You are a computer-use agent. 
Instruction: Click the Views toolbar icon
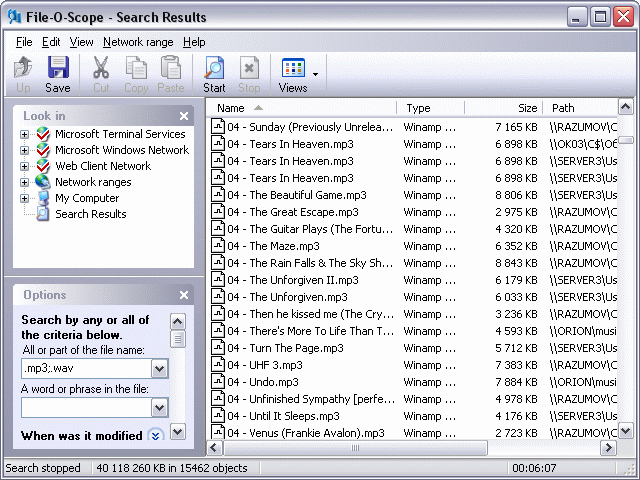point(293,68)
